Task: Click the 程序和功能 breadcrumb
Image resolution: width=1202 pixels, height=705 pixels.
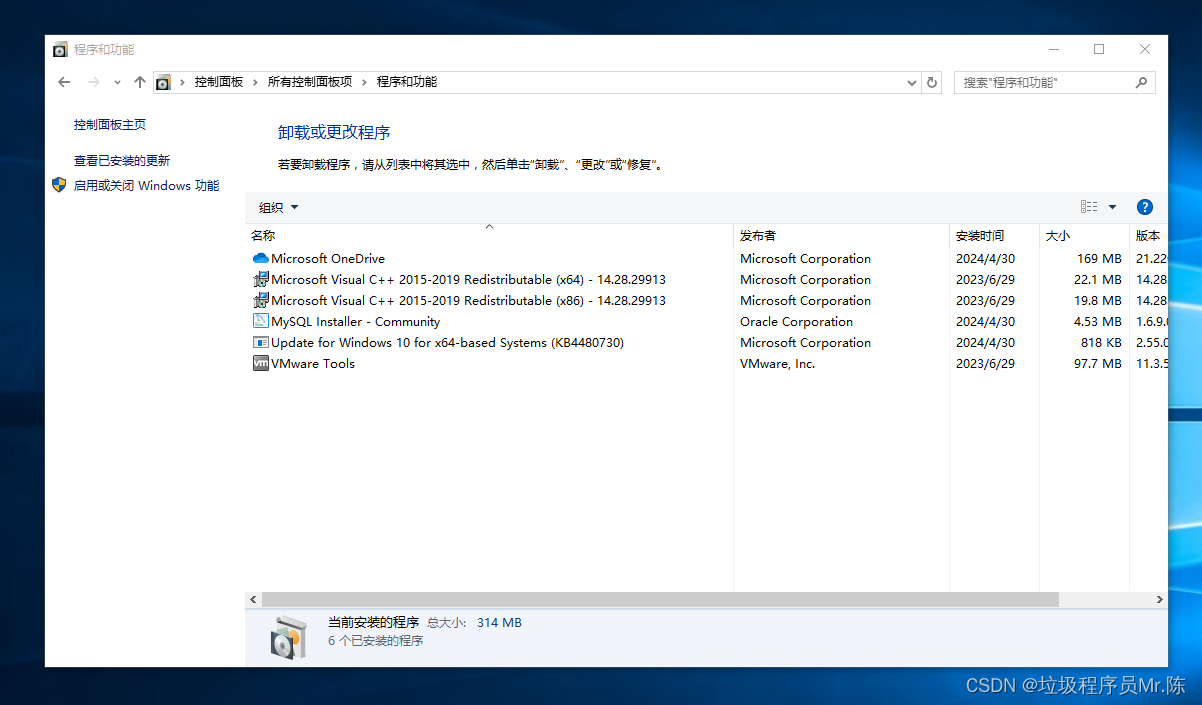Action: (x=407, y=82)
